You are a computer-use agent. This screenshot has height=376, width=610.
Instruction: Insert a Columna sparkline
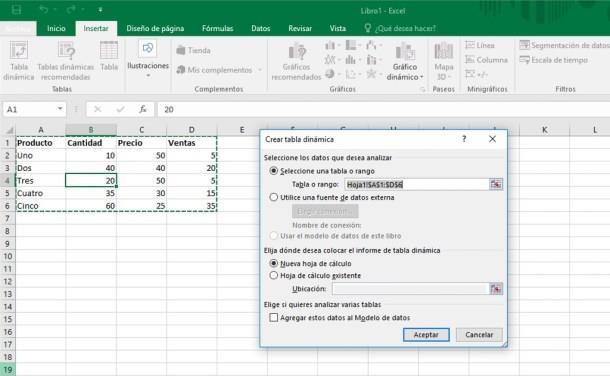[x=486, y=59]
